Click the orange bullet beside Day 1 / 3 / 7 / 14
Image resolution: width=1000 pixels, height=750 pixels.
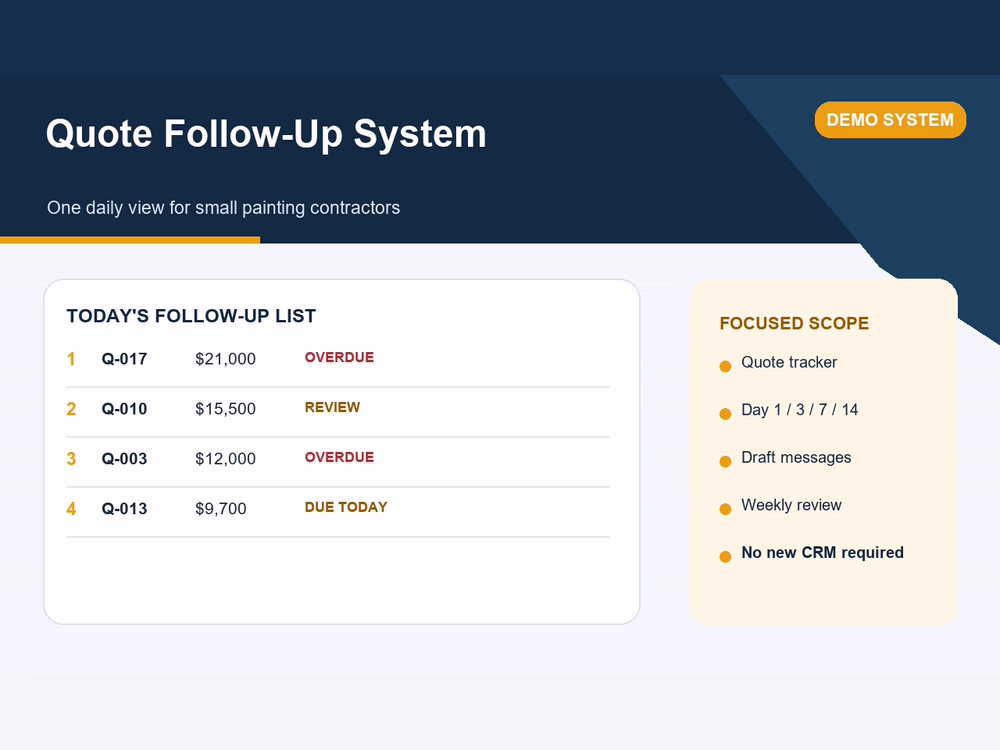[x=725, y=414]
